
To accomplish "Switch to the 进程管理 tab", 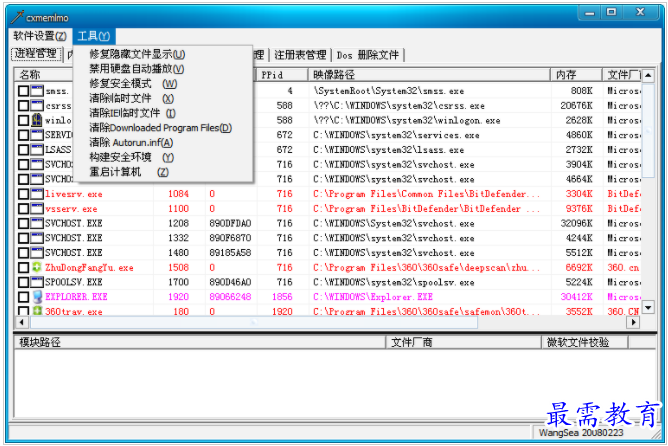I will (36, 54).
